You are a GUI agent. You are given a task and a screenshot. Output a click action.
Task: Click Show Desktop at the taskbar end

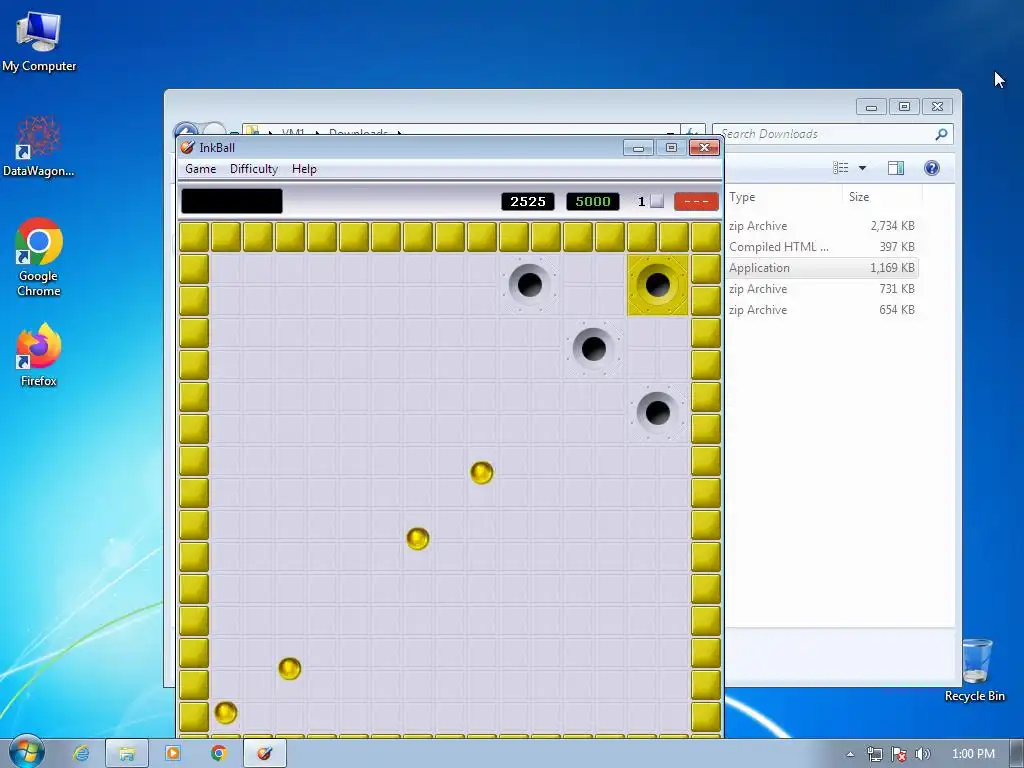[1017, 754]
